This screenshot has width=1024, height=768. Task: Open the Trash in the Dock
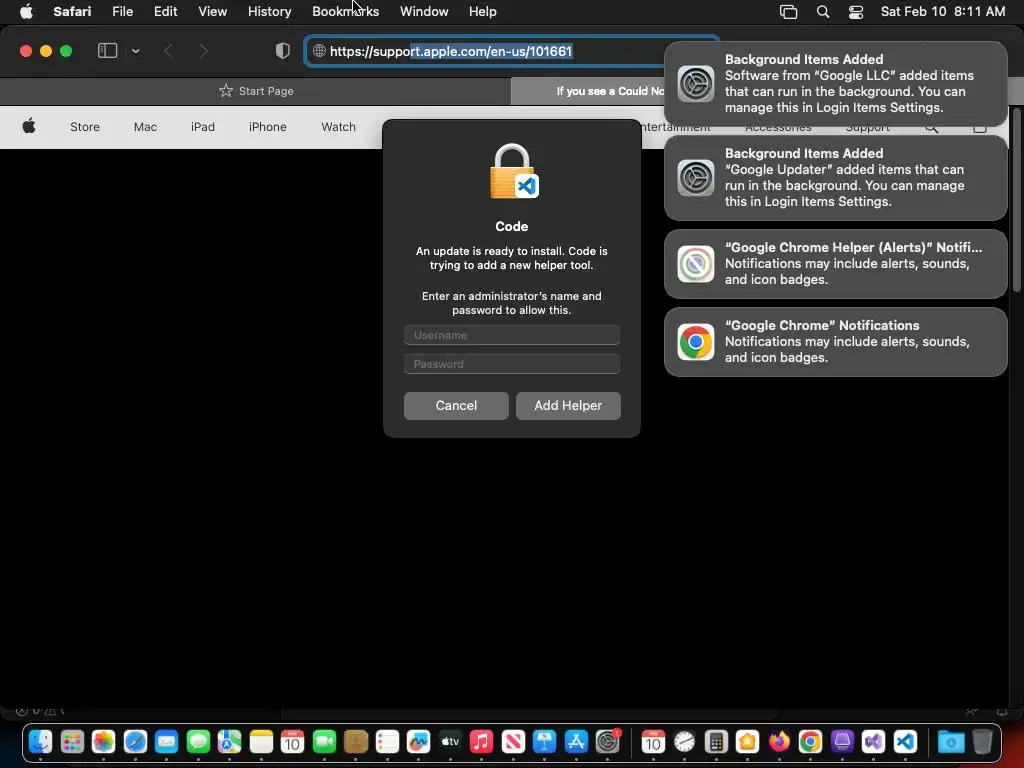click(x=982, y=742)
